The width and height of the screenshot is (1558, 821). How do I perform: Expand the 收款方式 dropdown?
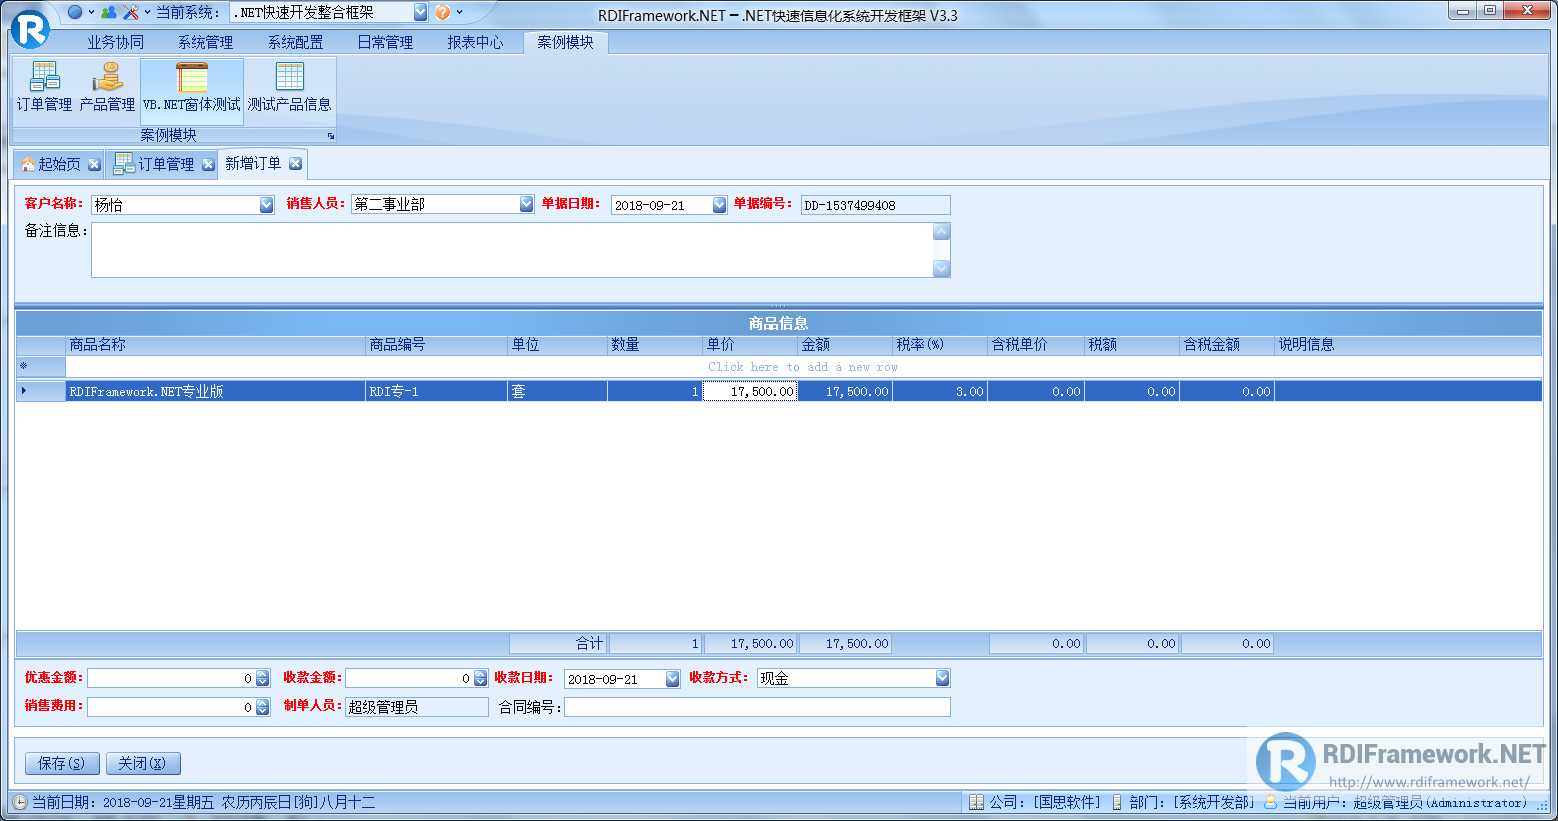tap(942, 678)
